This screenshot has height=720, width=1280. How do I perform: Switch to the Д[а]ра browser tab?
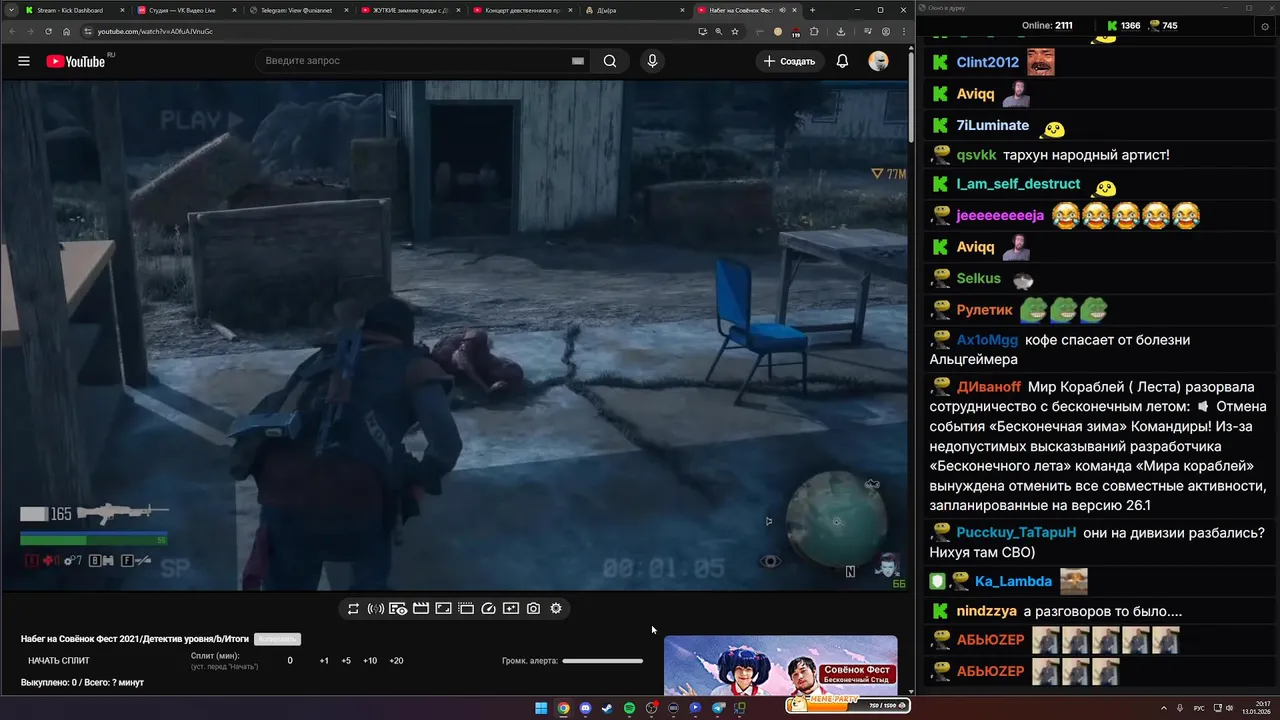pyautogui.click(x=635, y=10)
